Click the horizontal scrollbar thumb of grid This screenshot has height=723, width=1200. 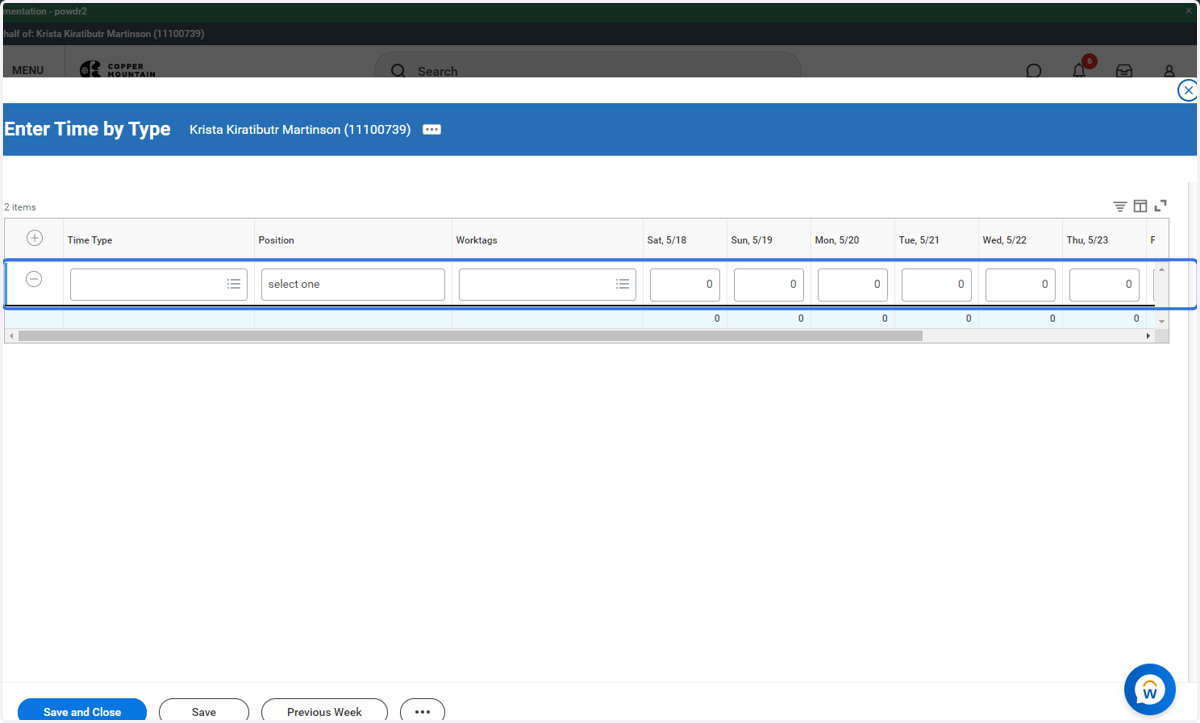470,336
